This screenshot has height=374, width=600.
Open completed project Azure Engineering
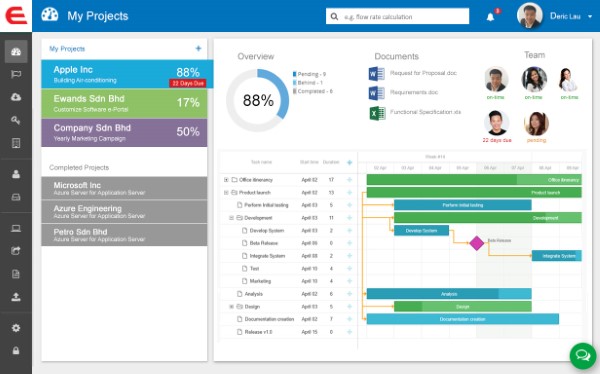point(124,211)
